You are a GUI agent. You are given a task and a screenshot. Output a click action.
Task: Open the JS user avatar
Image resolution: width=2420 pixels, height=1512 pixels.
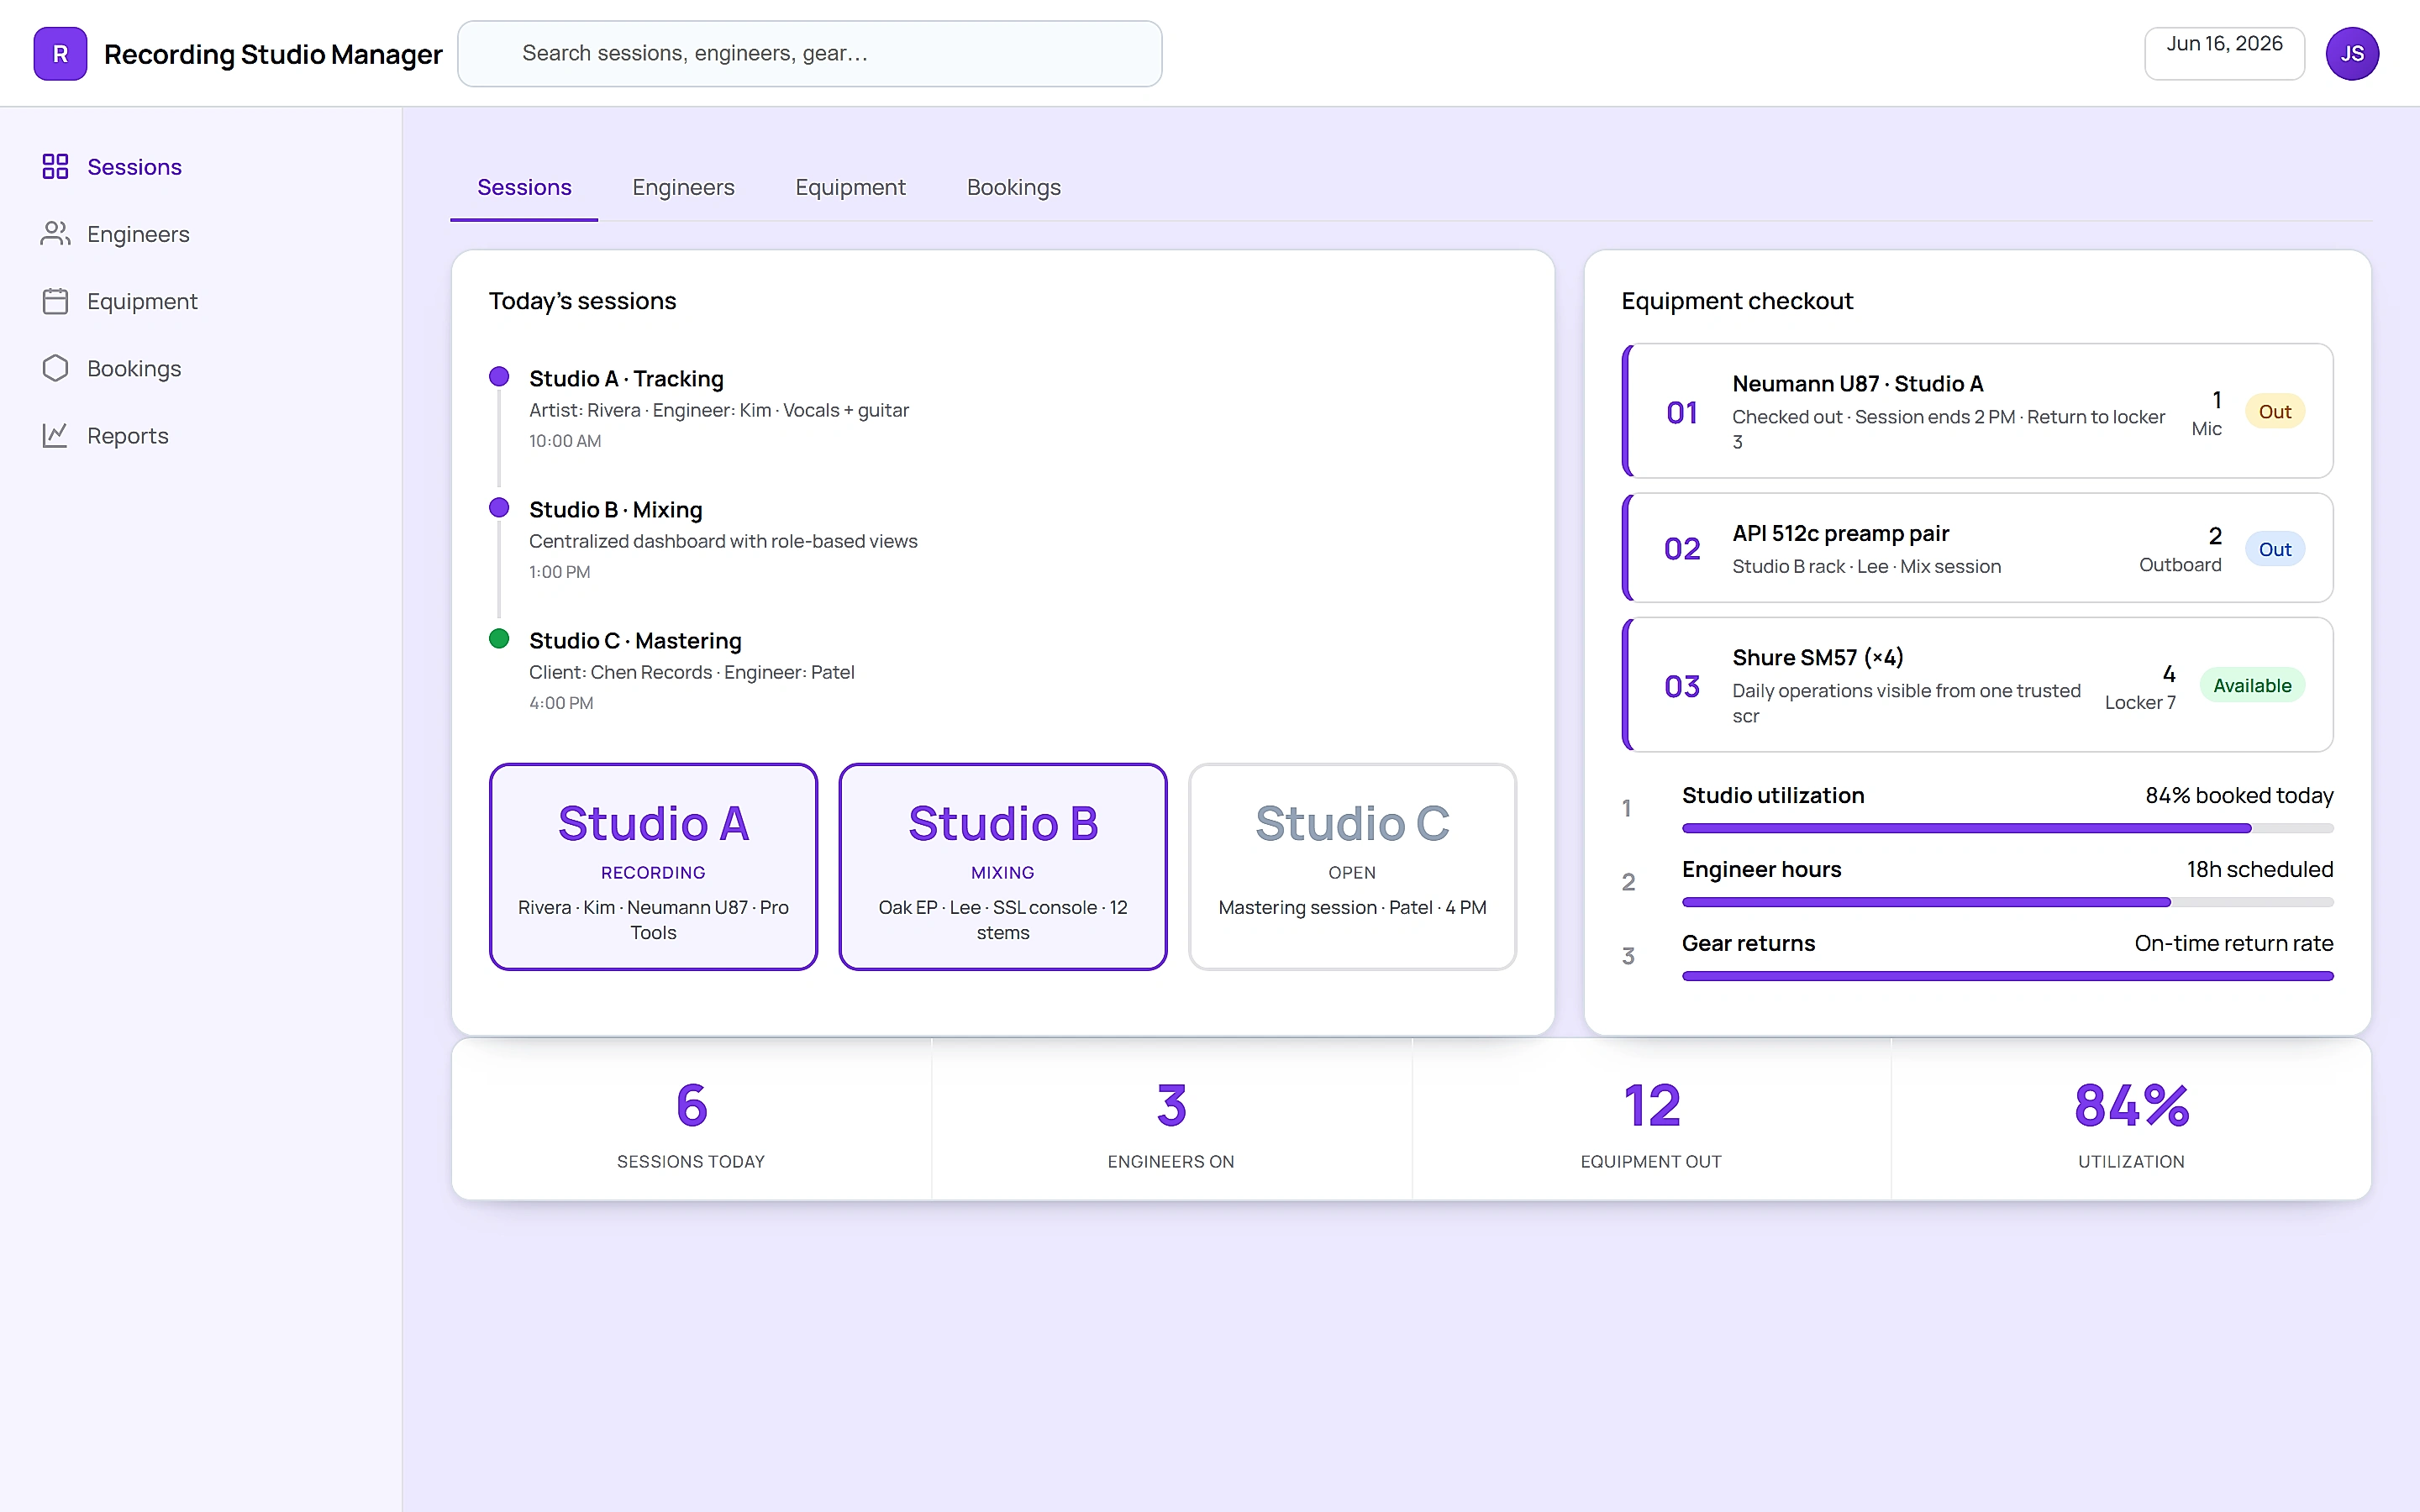click(2352, 54)
